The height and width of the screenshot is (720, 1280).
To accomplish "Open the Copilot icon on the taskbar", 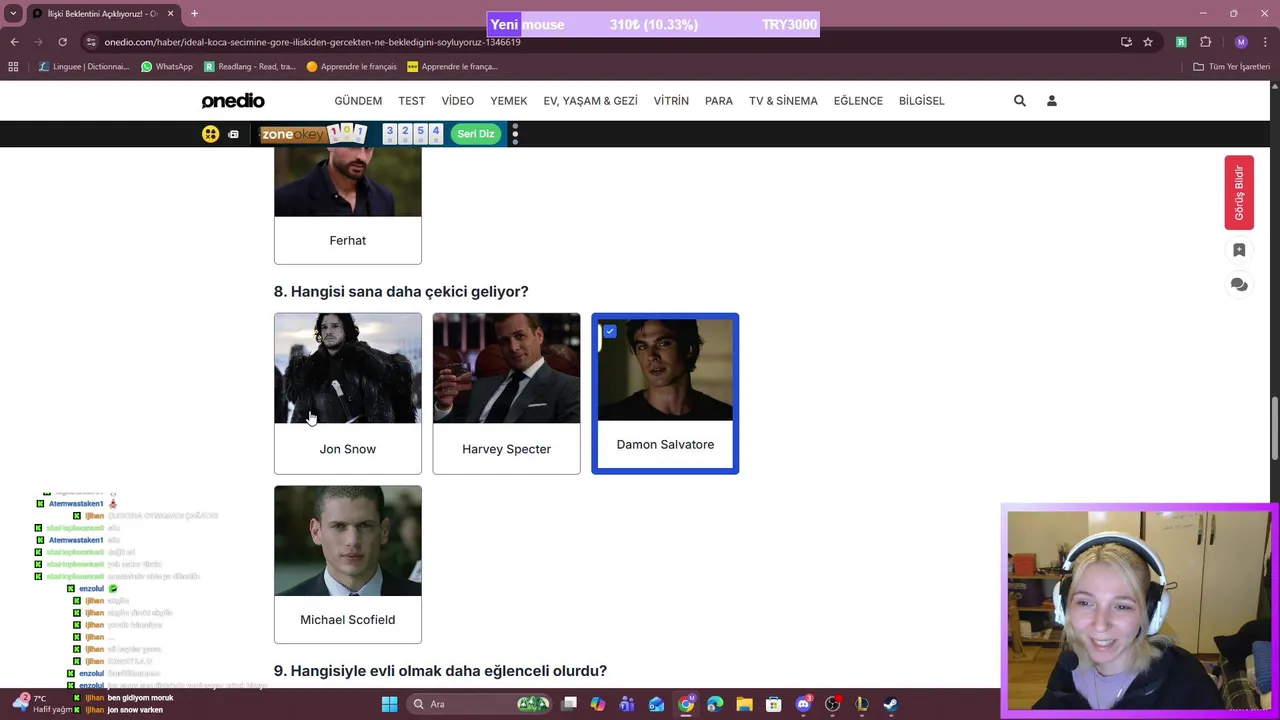I will (x=598, y=704).
